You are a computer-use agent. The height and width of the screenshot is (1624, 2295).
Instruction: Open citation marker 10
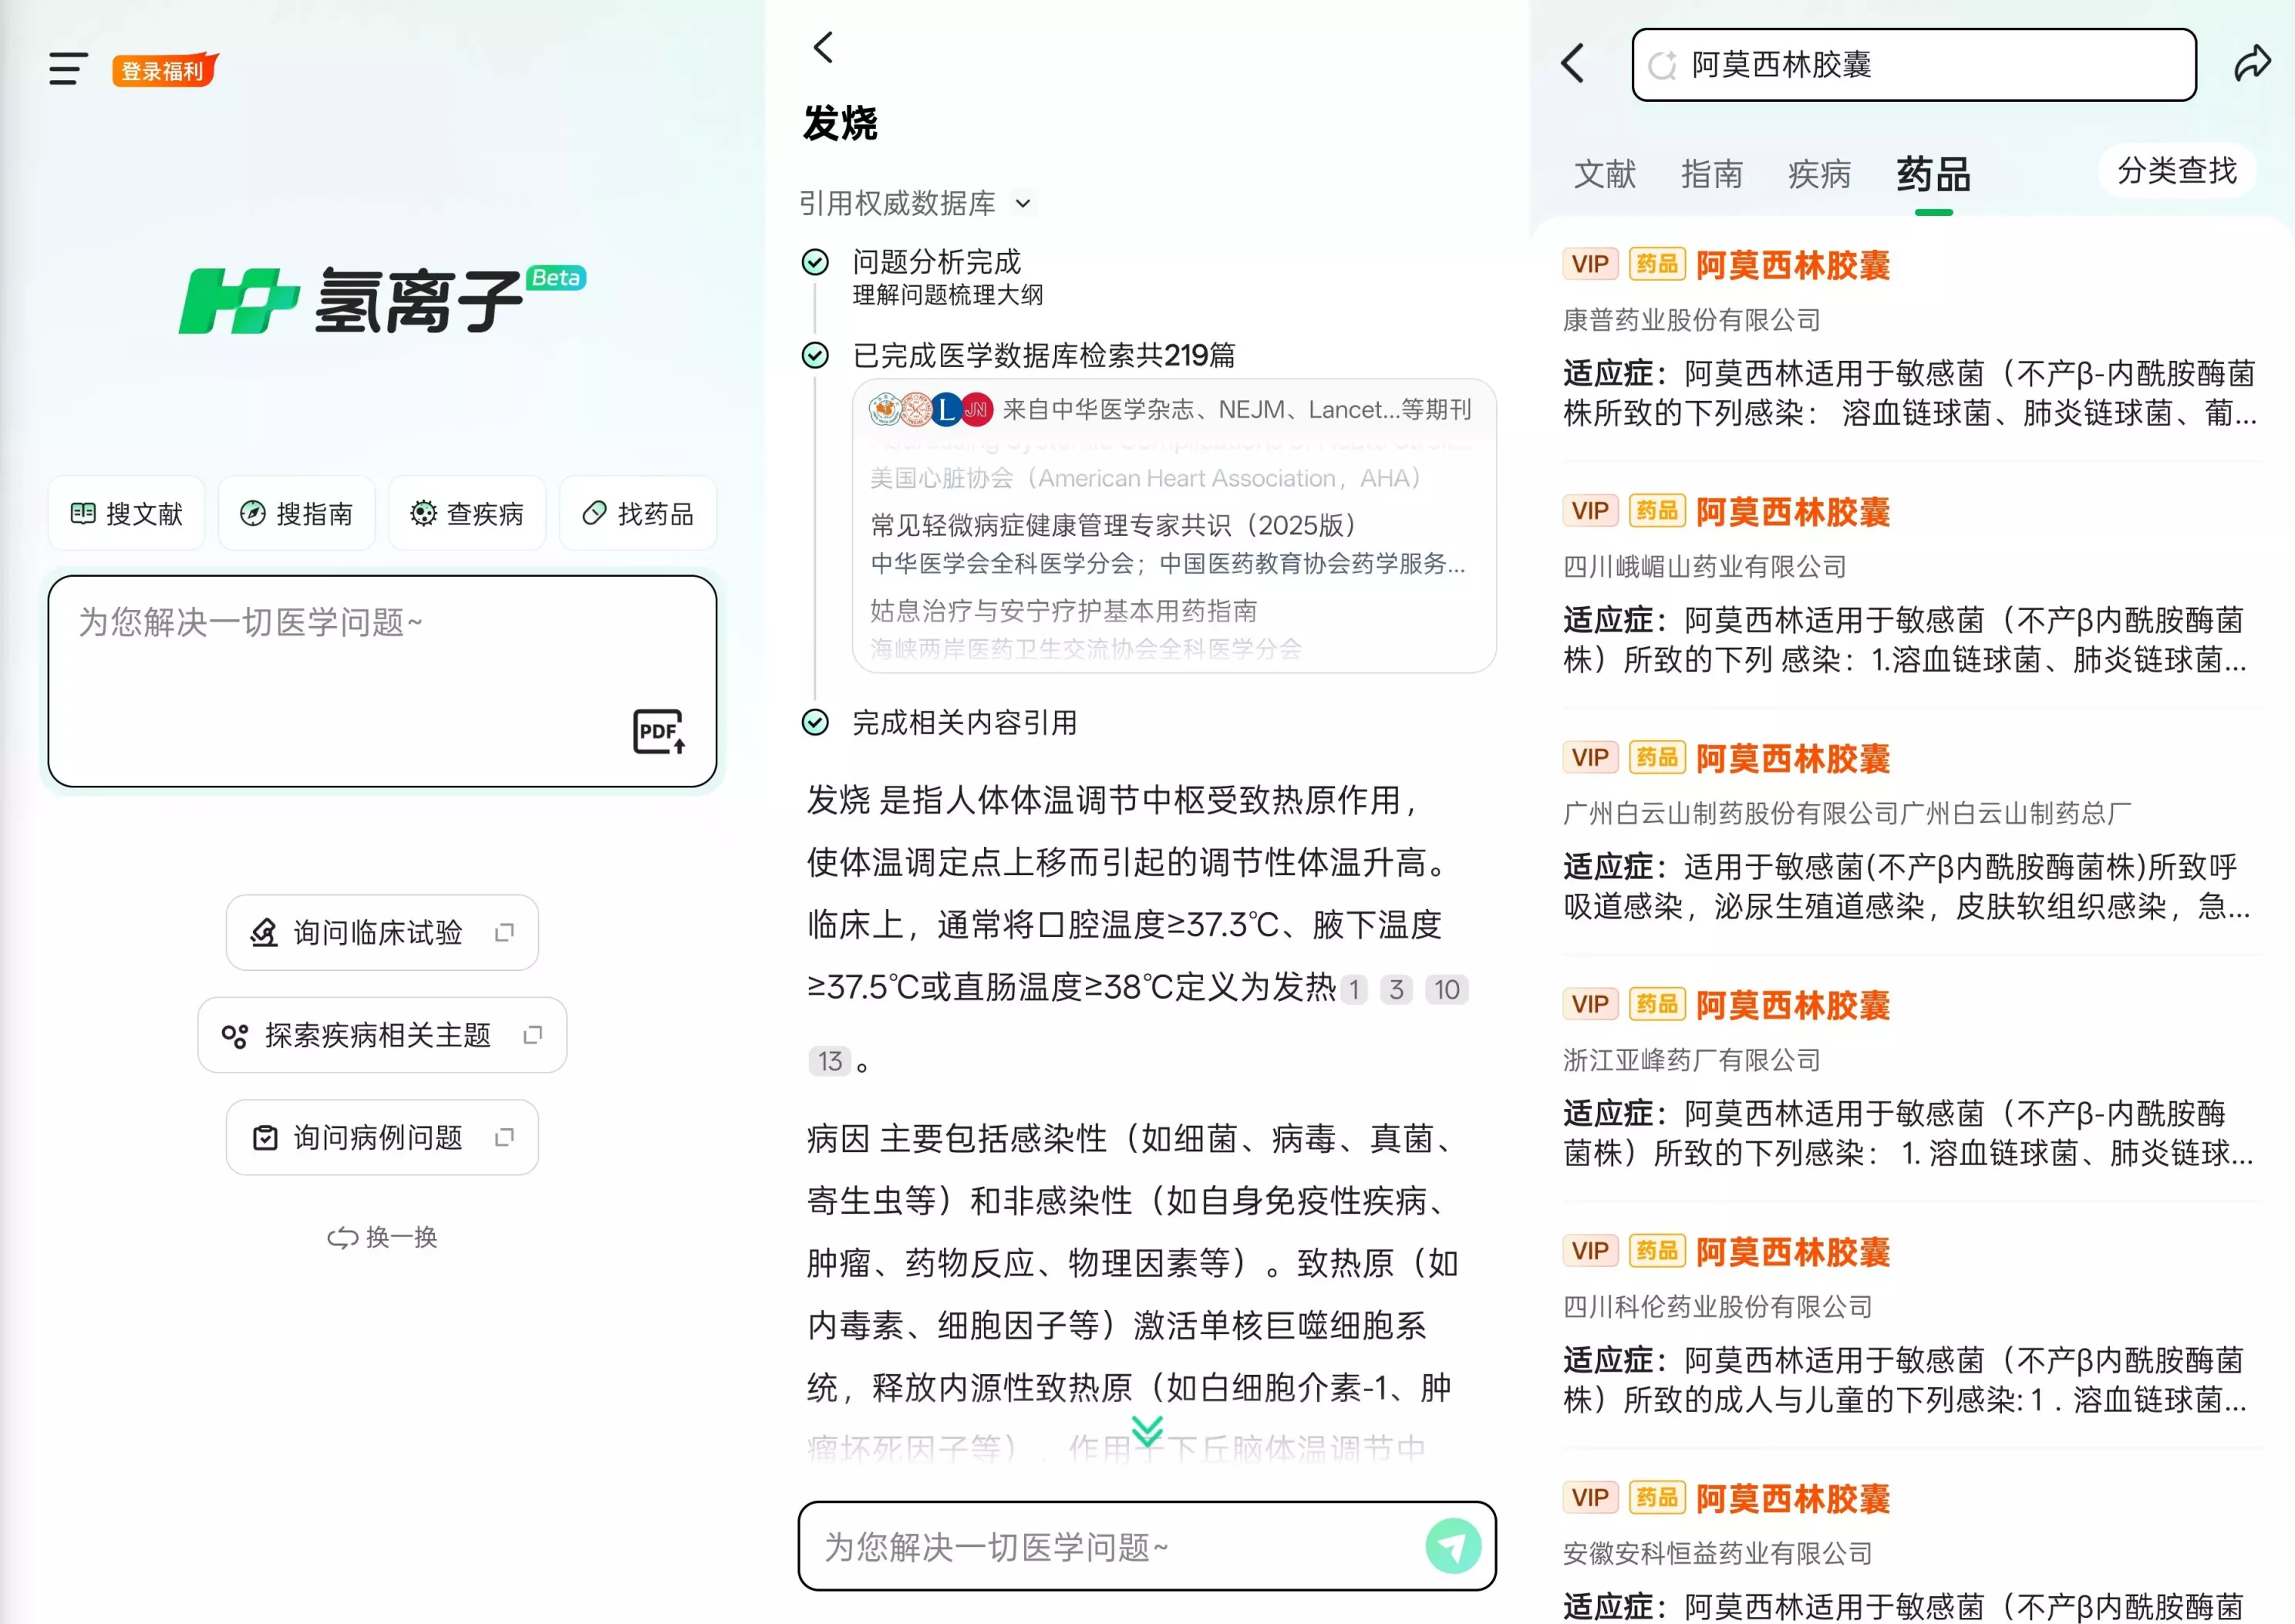point(1446,989)
